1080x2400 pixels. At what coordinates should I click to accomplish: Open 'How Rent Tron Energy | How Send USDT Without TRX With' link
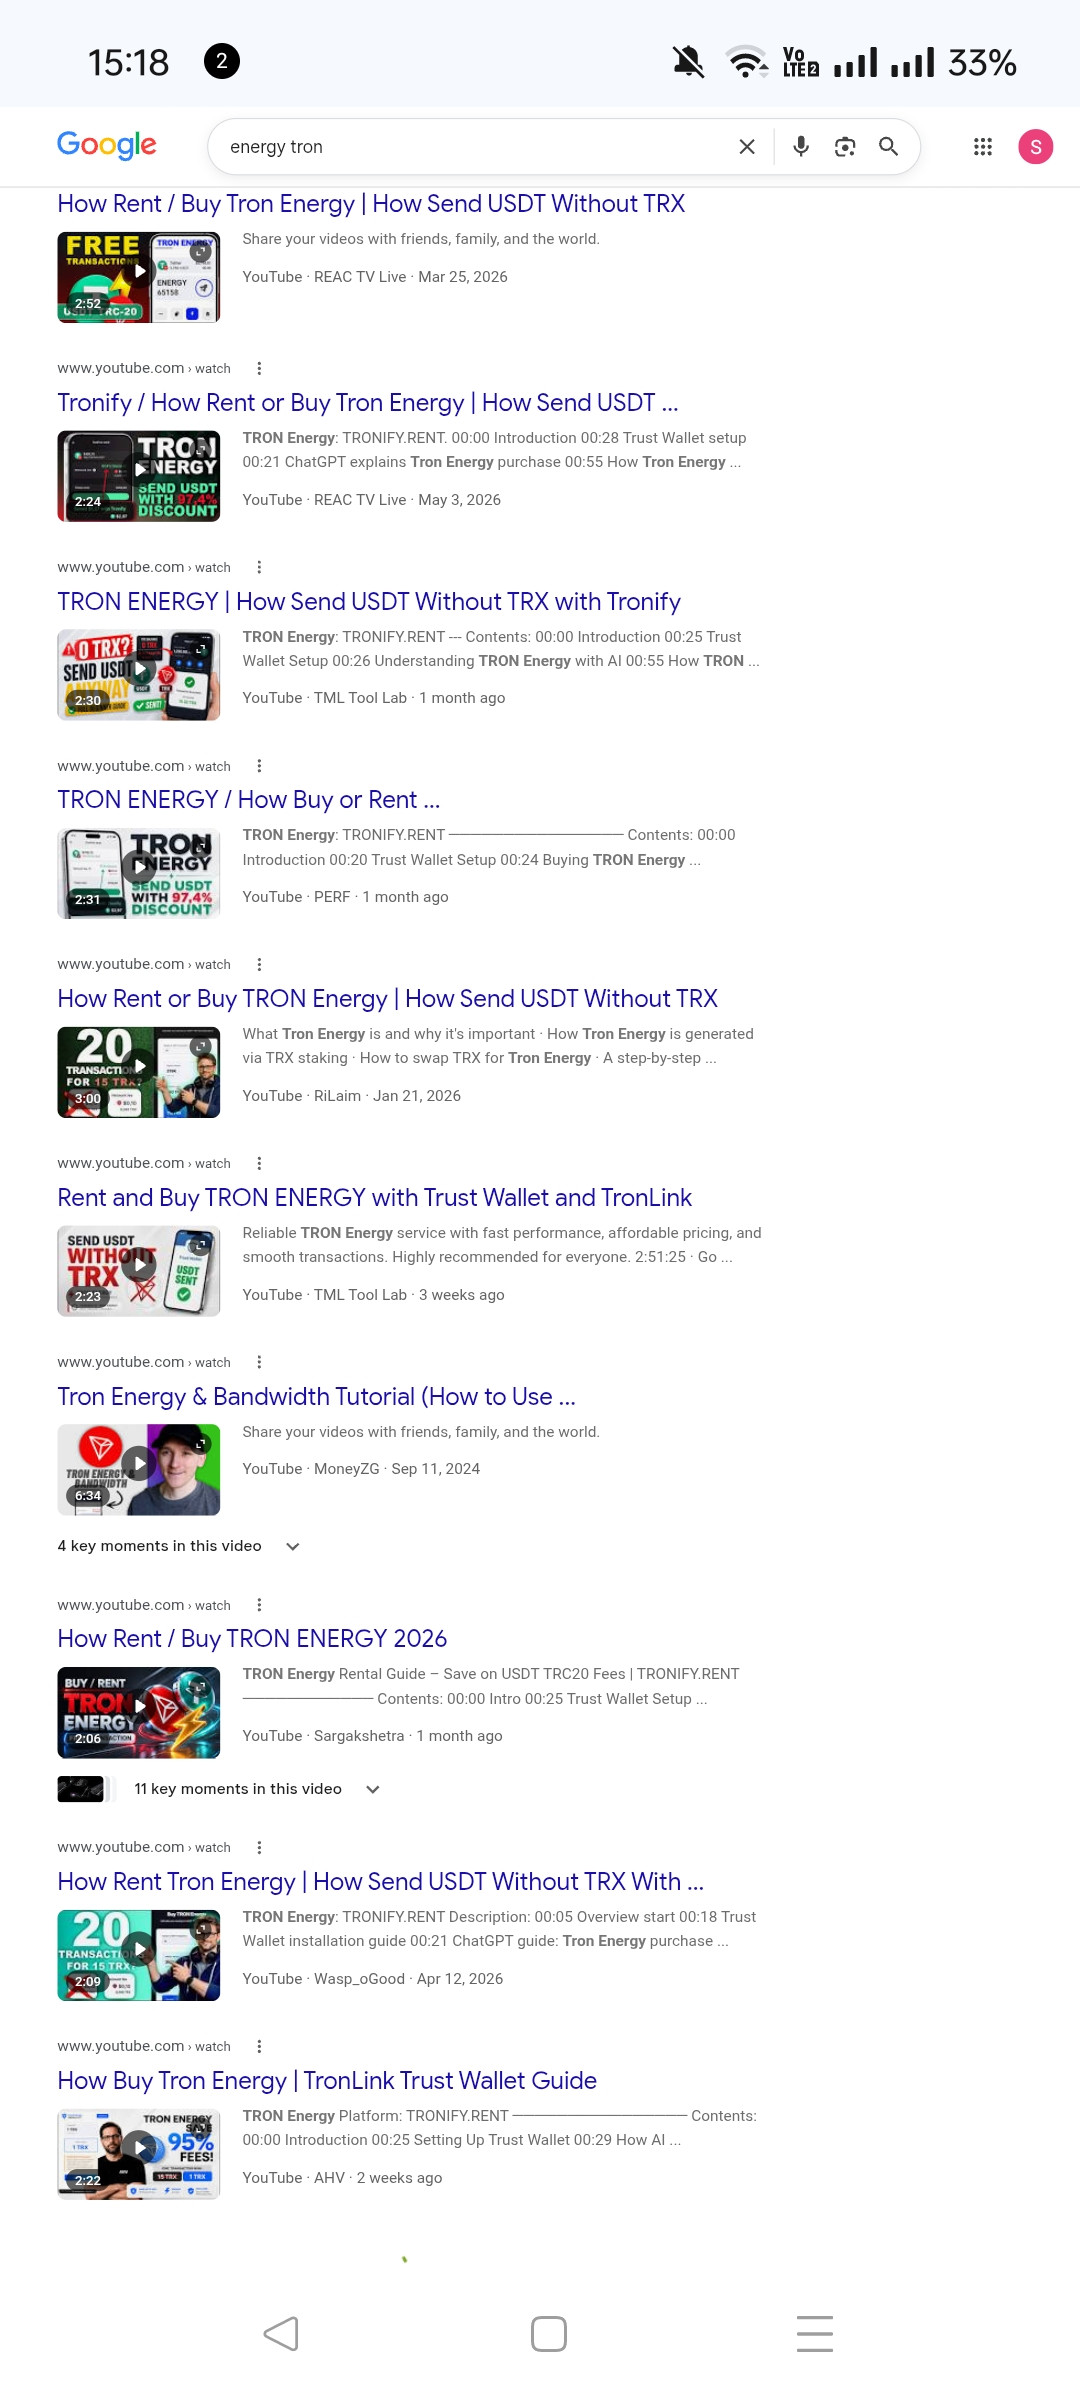pyautogui.click(x=381, y=1882)
